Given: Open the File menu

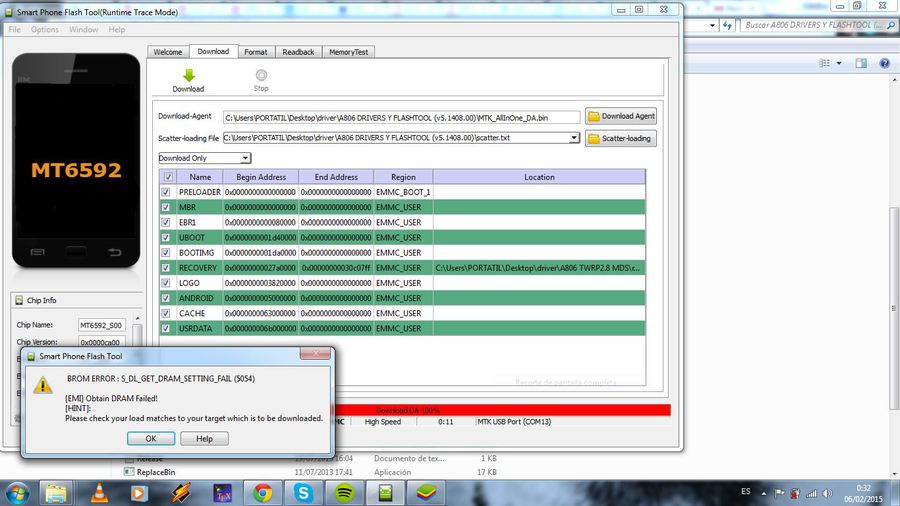Looking at the screenshot, I should point(14,29).
